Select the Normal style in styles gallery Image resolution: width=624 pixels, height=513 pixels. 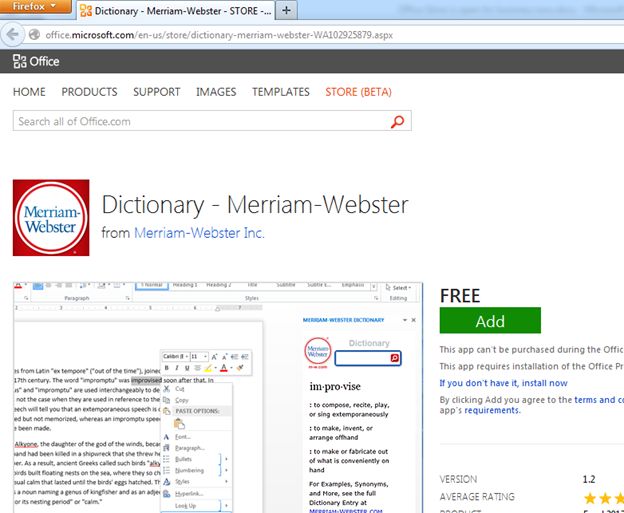pos(152,286)
